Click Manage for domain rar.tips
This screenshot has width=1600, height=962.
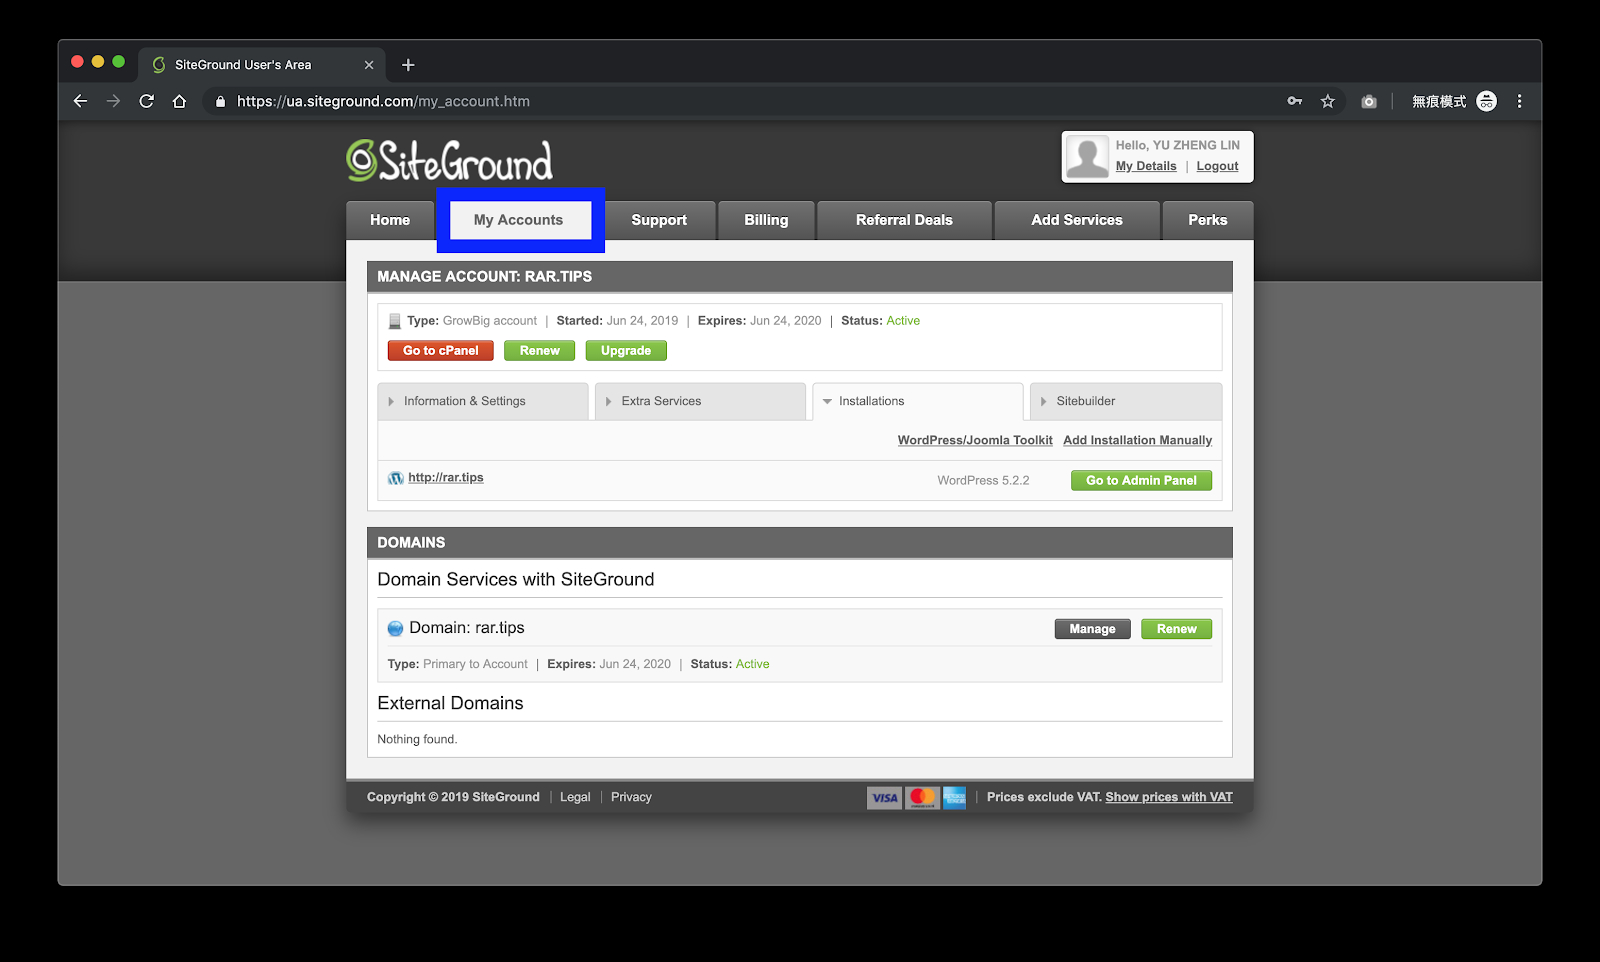coord(1092,629)
